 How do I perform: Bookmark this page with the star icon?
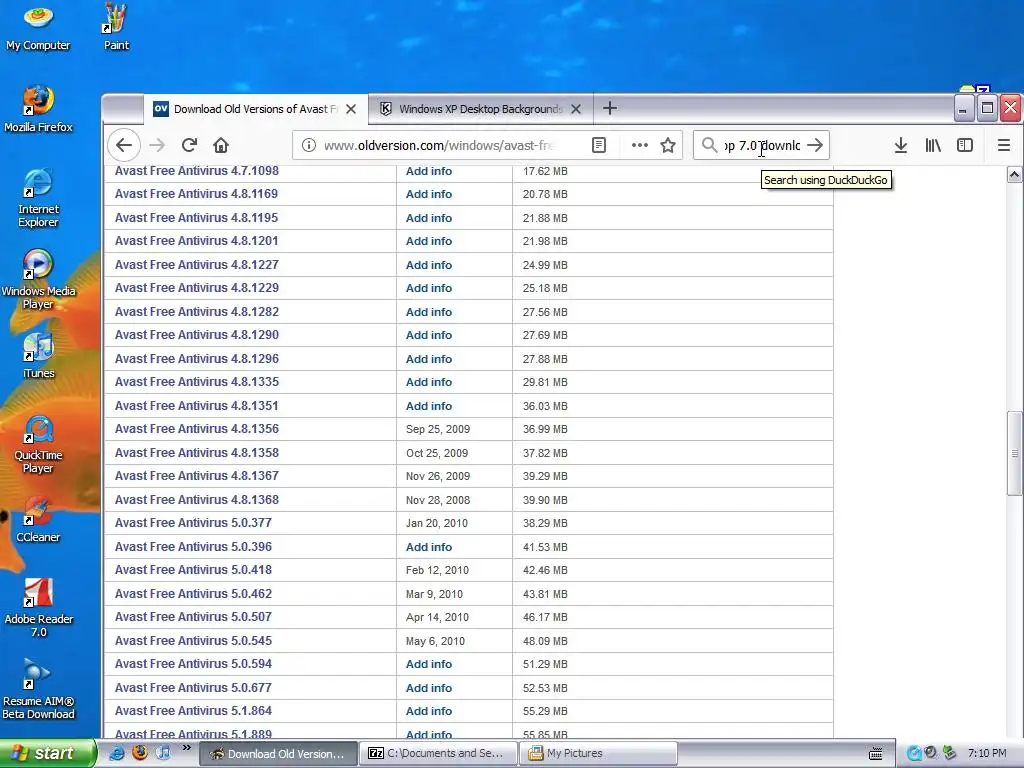[x=667, y=145]
